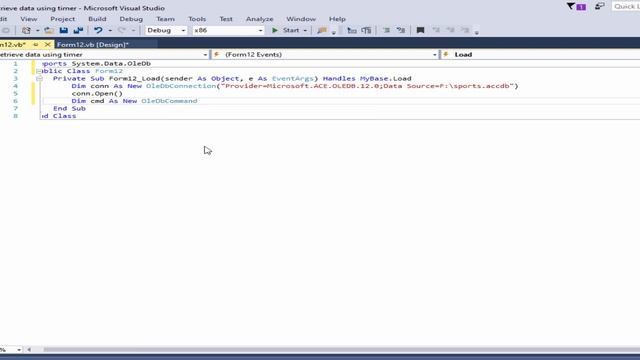
Task: Click the greyed Redo icon
Action: (x=122, y=30)
